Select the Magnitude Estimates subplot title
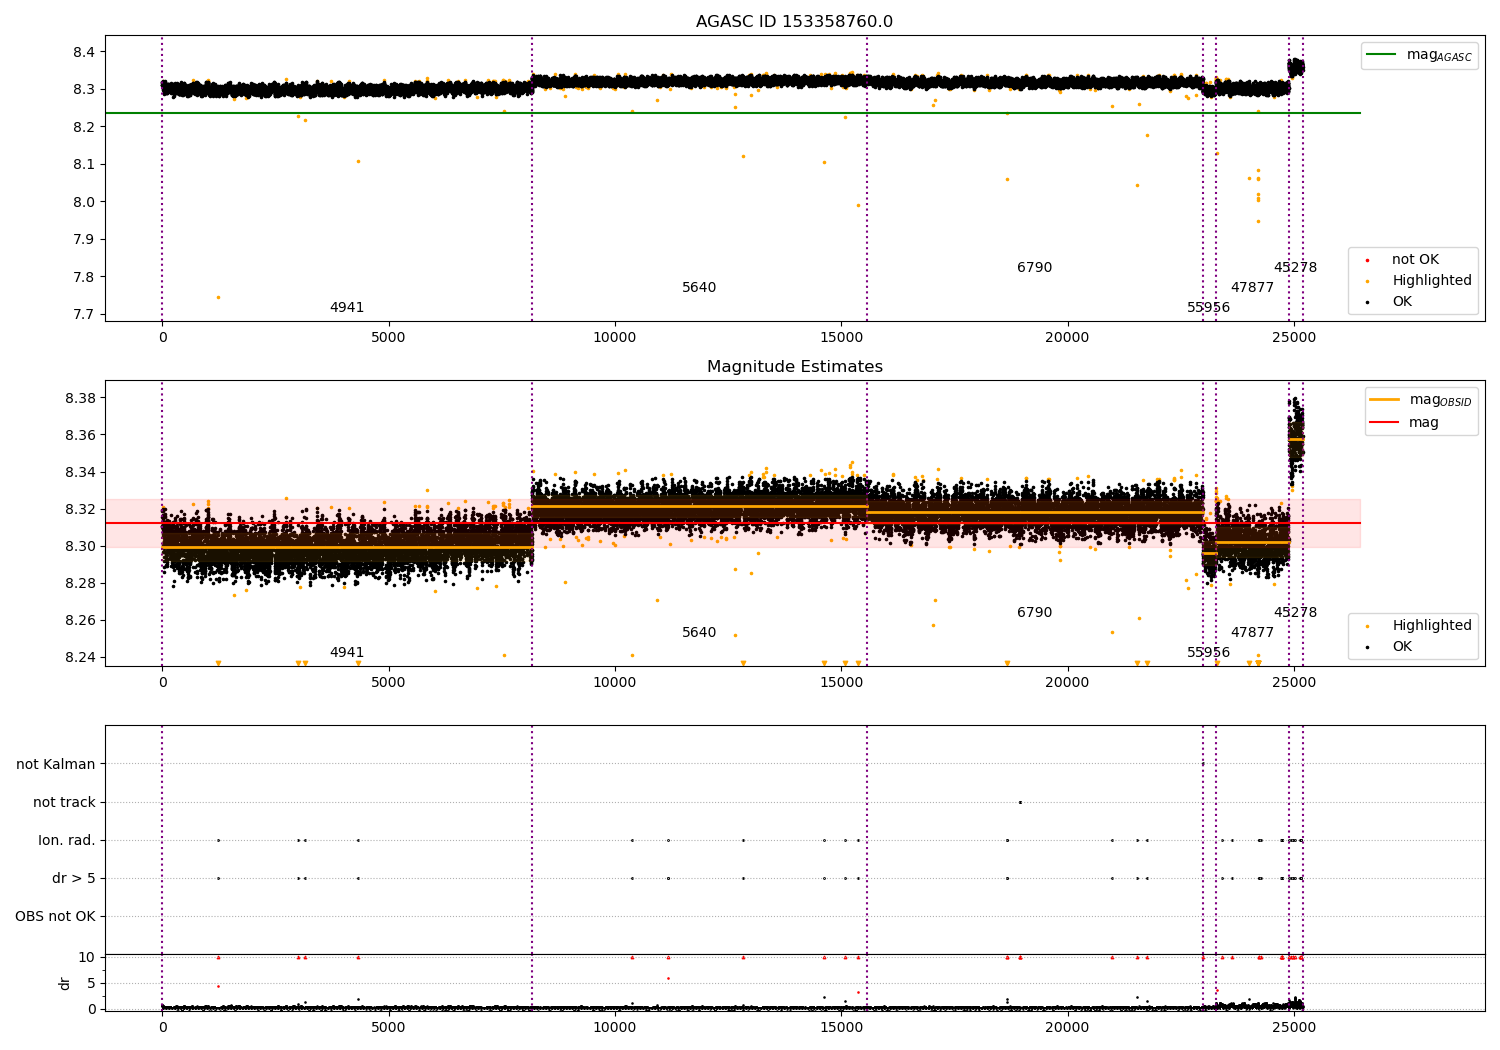Screen dimensions: 1500x1050 [794, 367]
